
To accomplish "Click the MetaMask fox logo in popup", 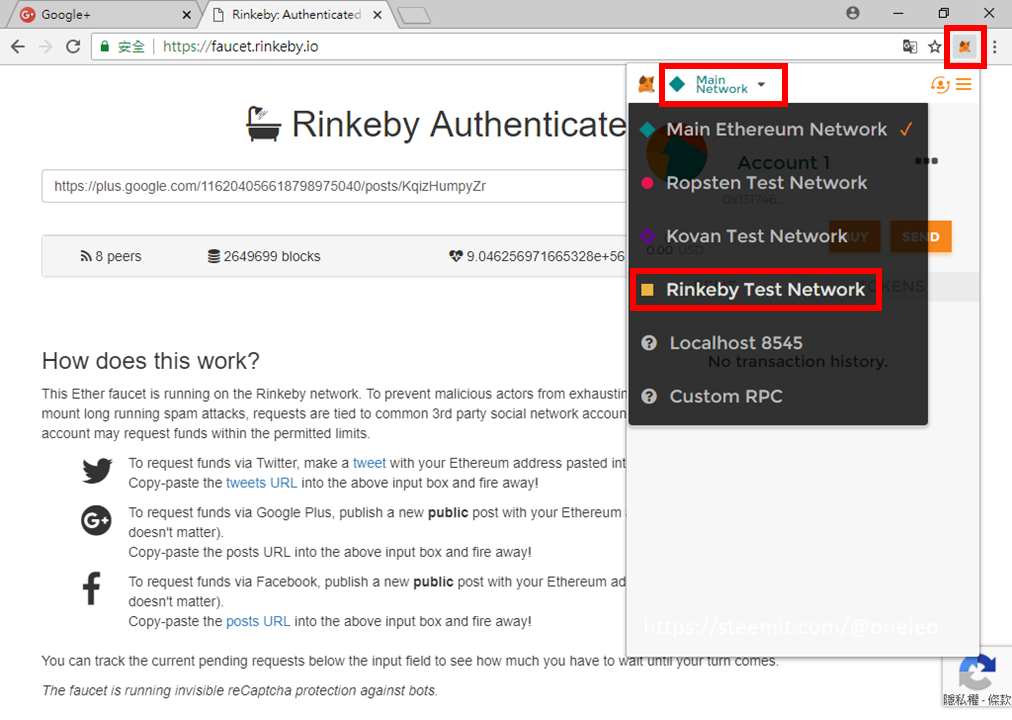I will 646,84.
